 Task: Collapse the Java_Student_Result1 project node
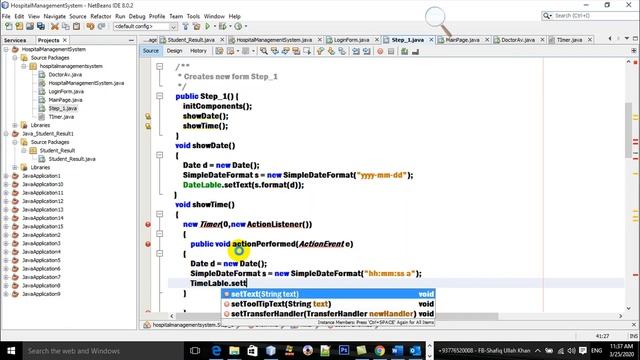6,134
